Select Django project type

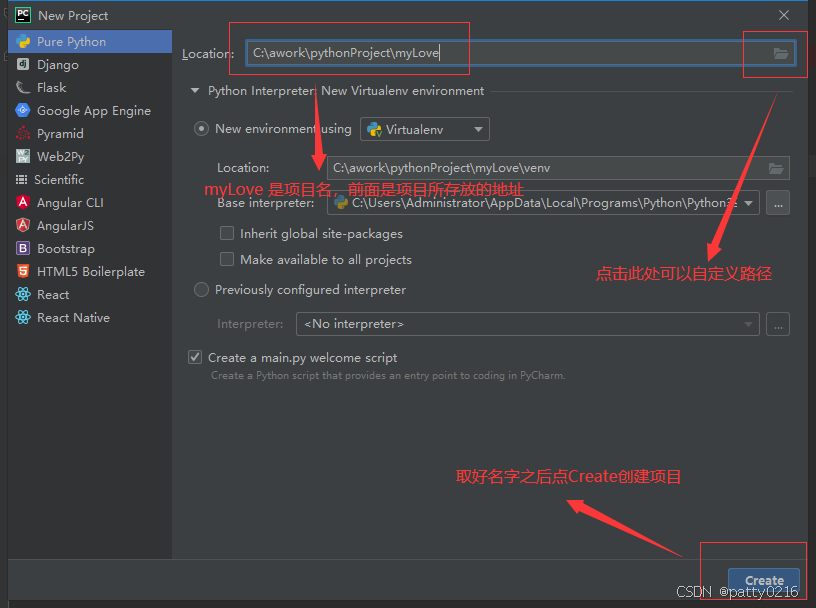point(90,65)
